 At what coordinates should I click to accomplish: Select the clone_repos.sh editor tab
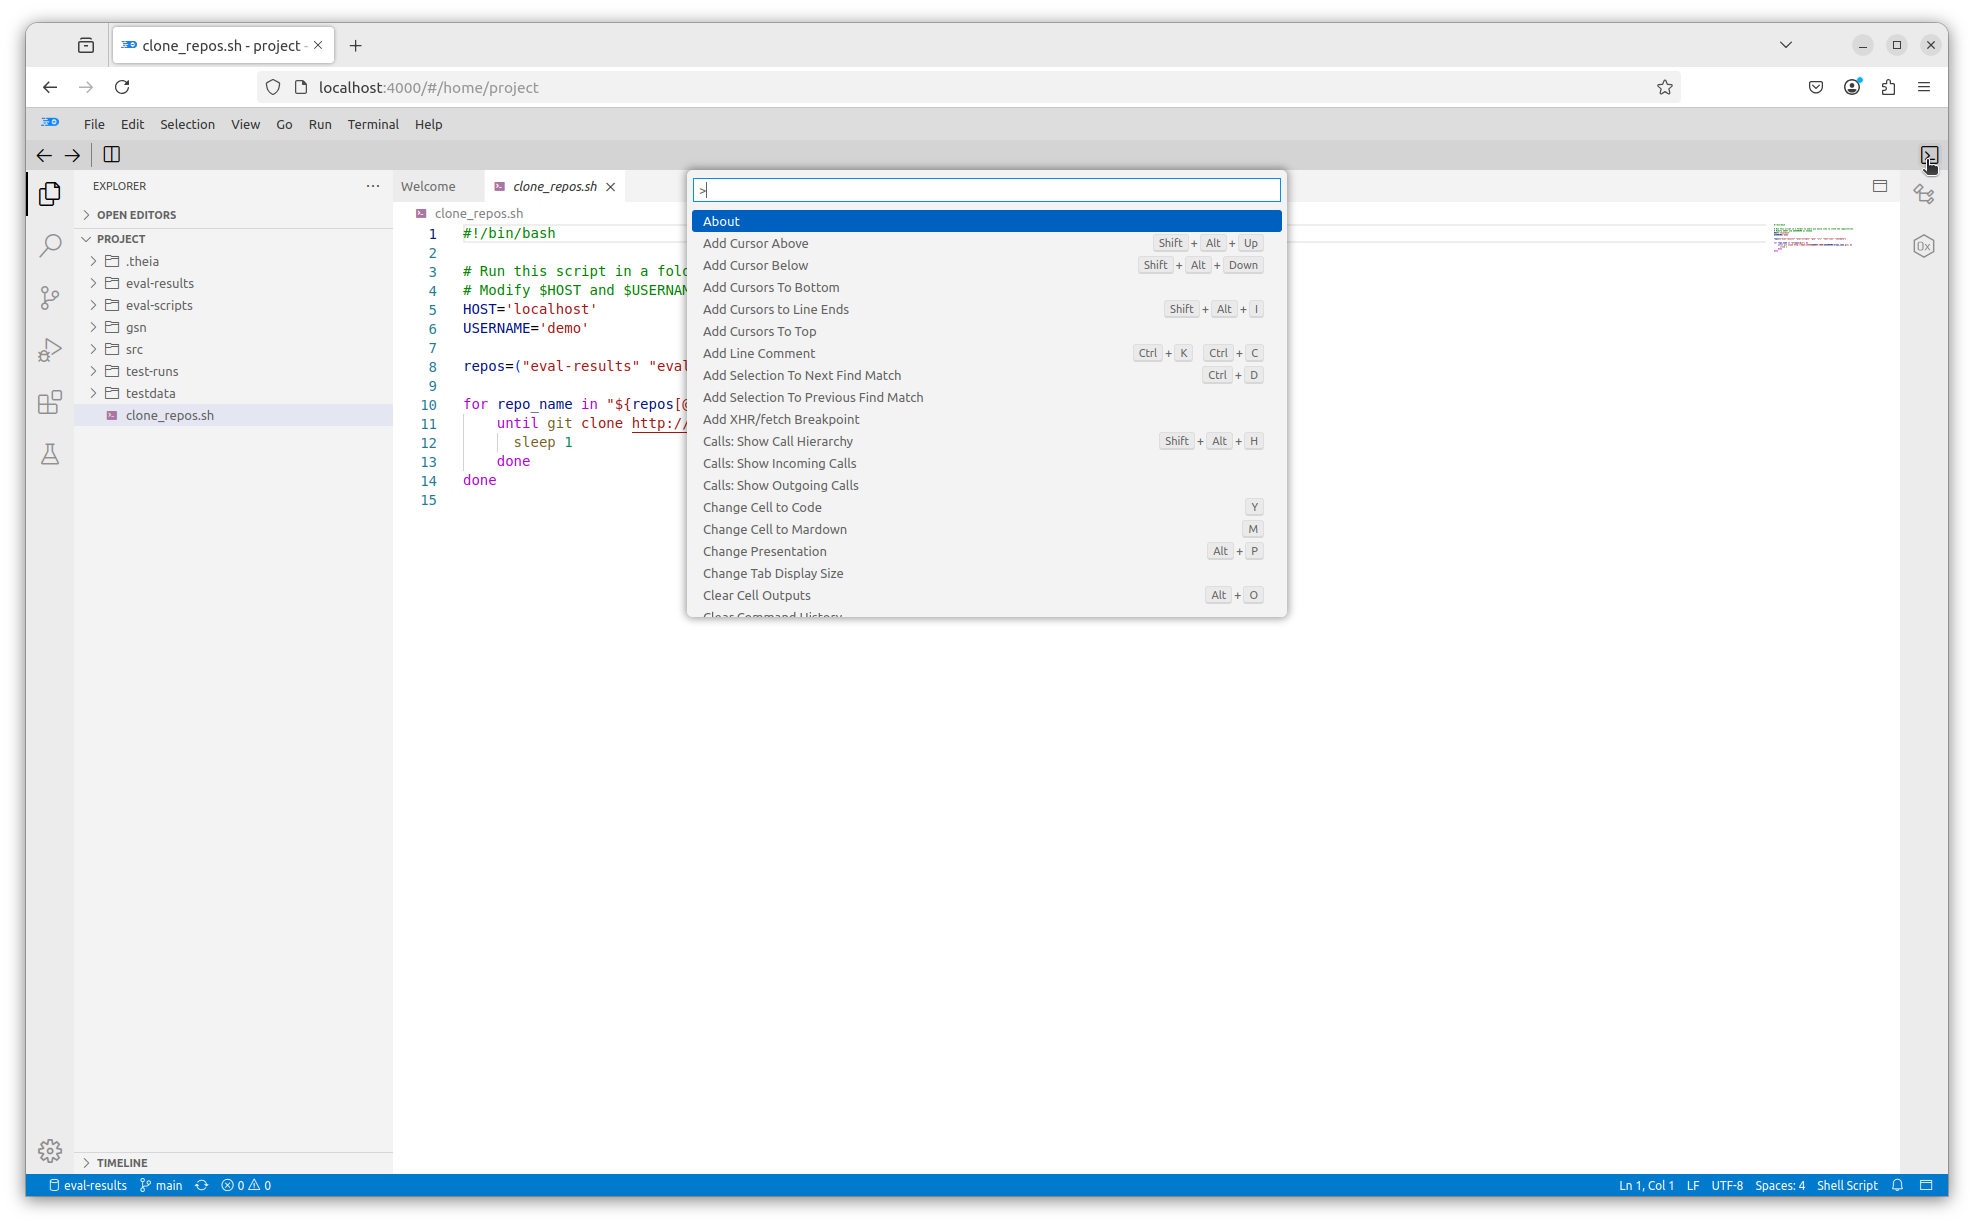pos(555,187)
